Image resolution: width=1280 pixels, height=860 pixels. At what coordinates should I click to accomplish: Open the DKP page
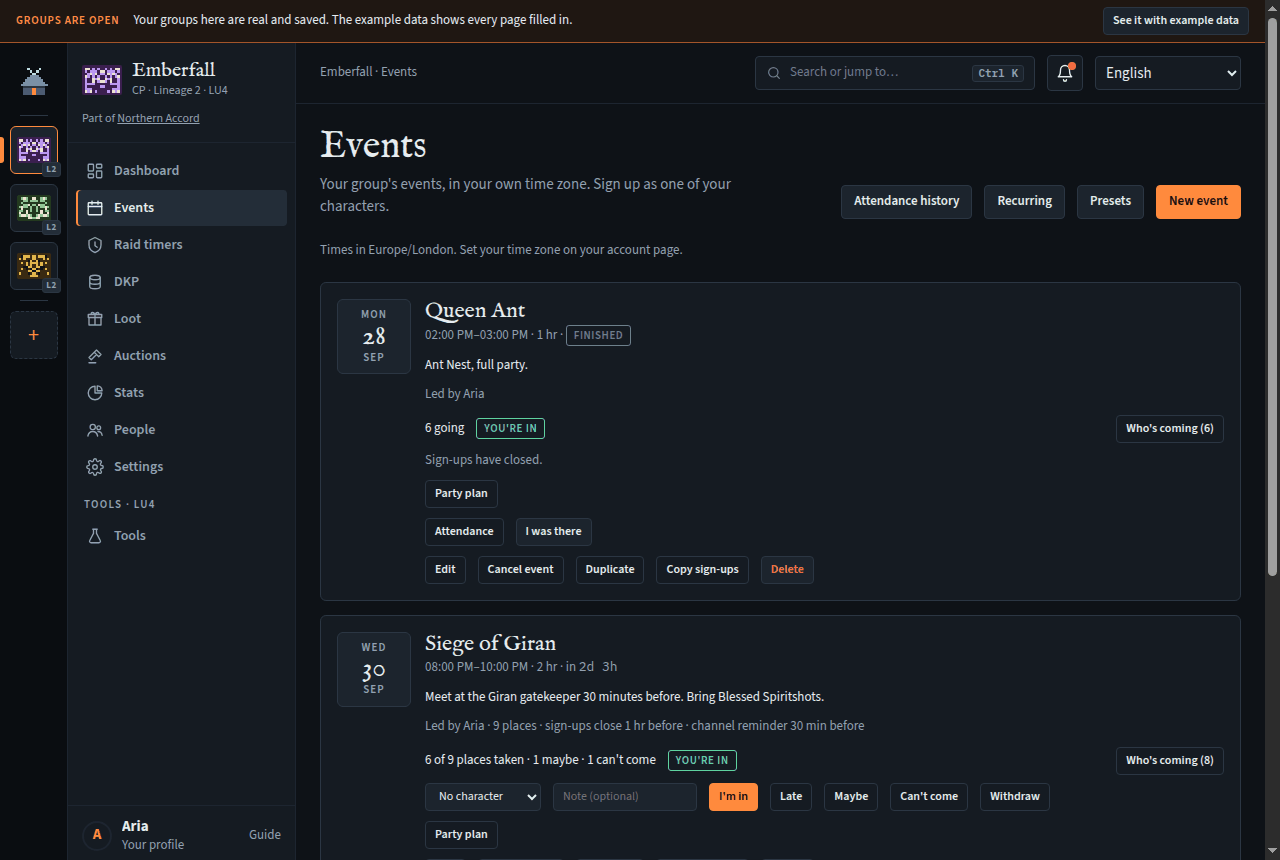click(x=182, y=282)
